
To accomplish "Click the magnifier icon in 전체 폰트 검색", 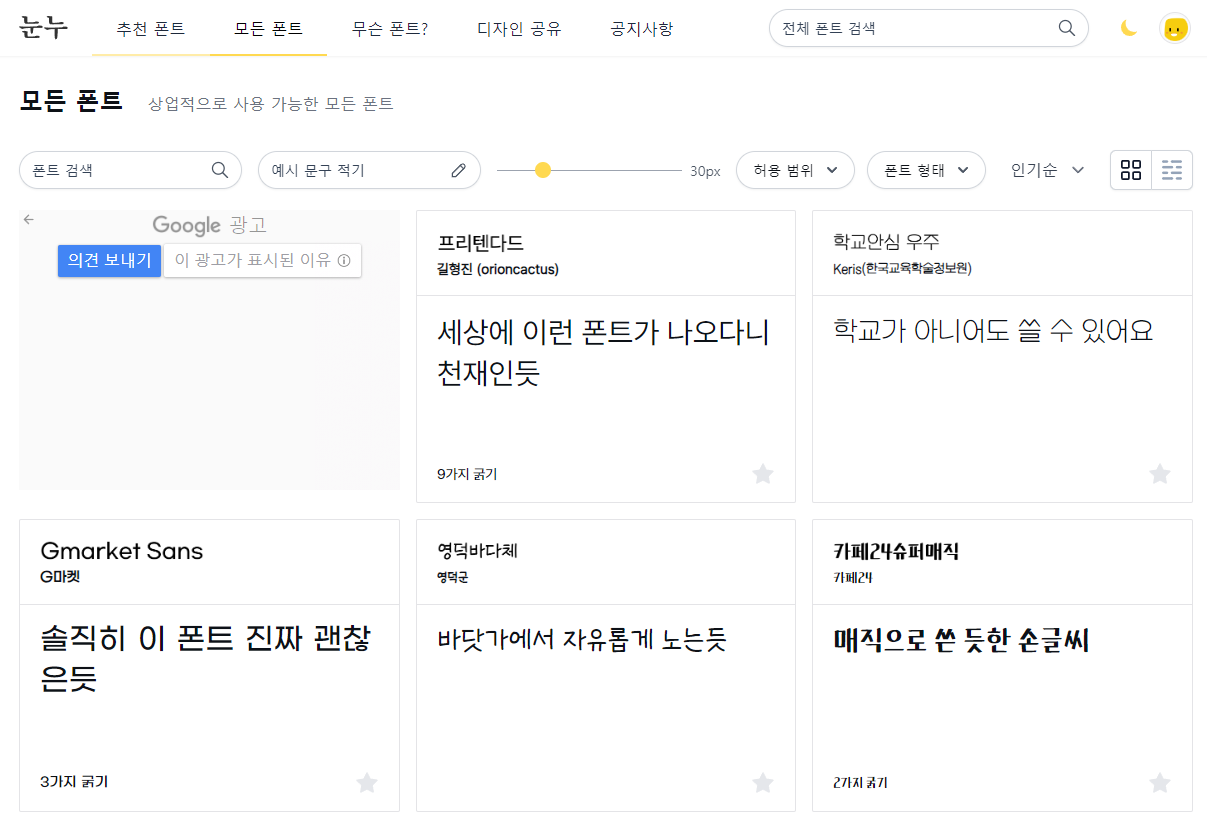I will pyautogui.click(x=1067, y=28).
